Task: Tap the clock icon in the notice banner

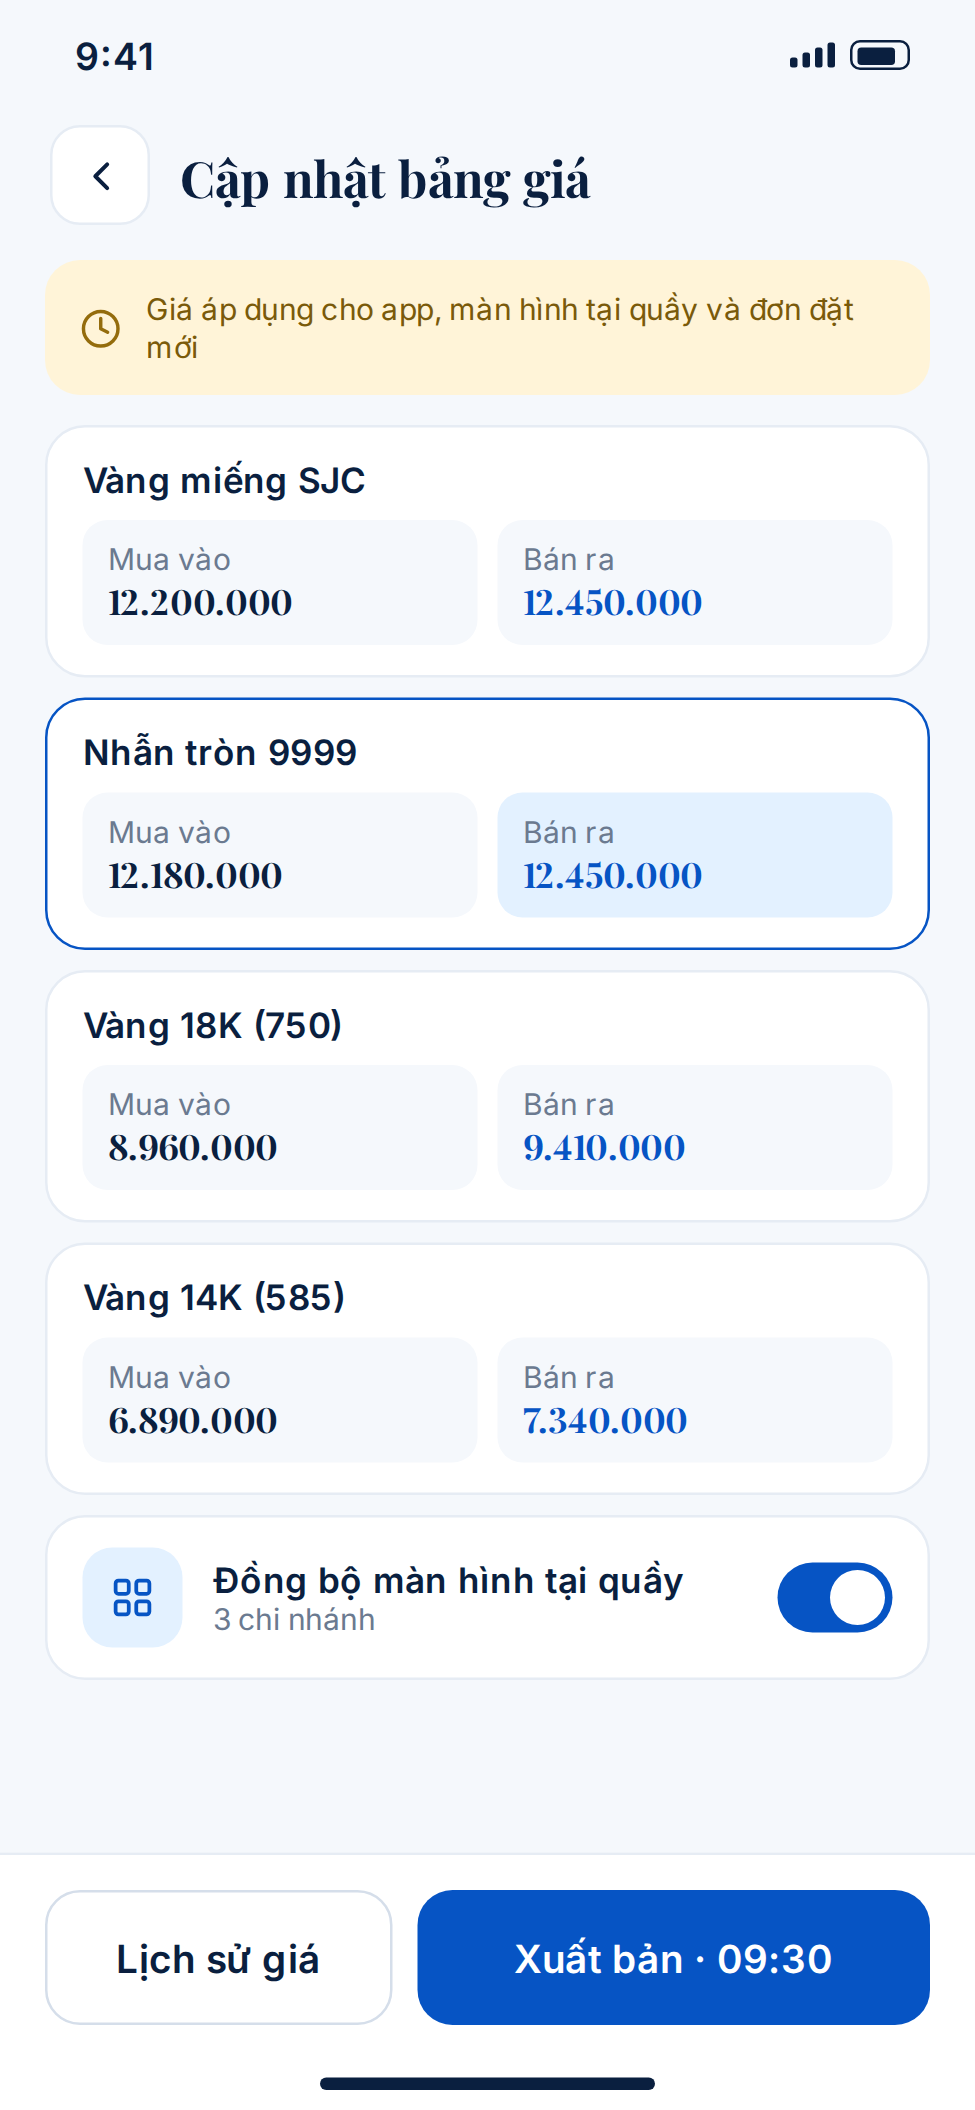Action: (100, 328)
